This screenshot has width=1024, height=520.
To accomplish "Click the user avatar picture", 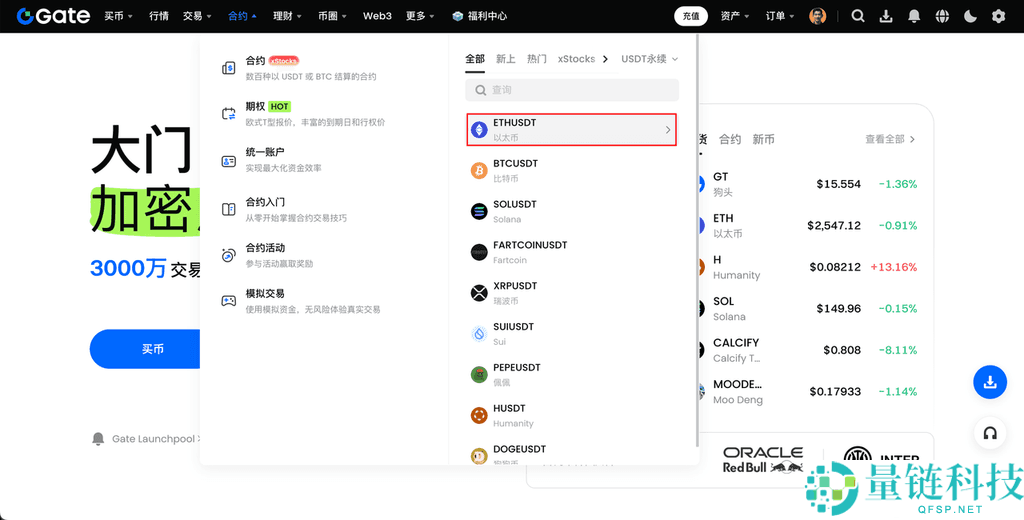I will [818, 16].
